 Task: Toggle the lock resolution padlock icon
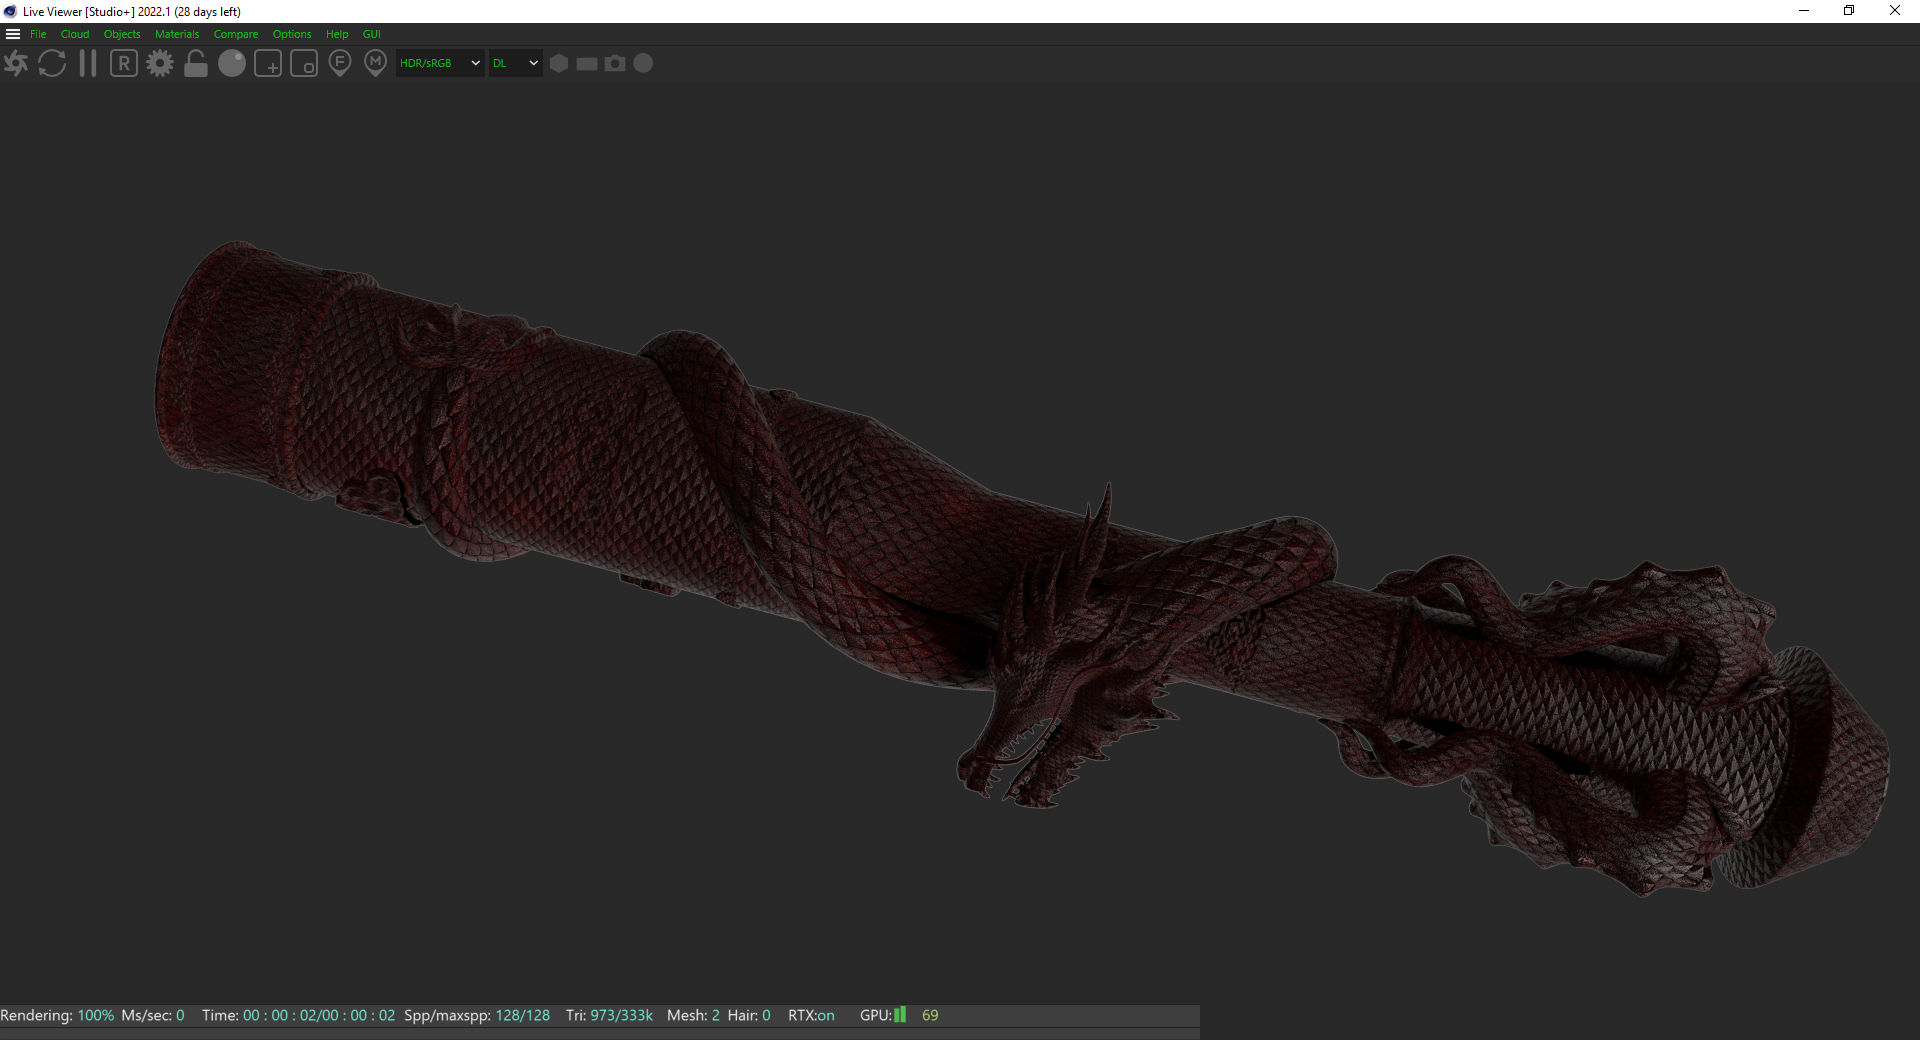[196, 64]
